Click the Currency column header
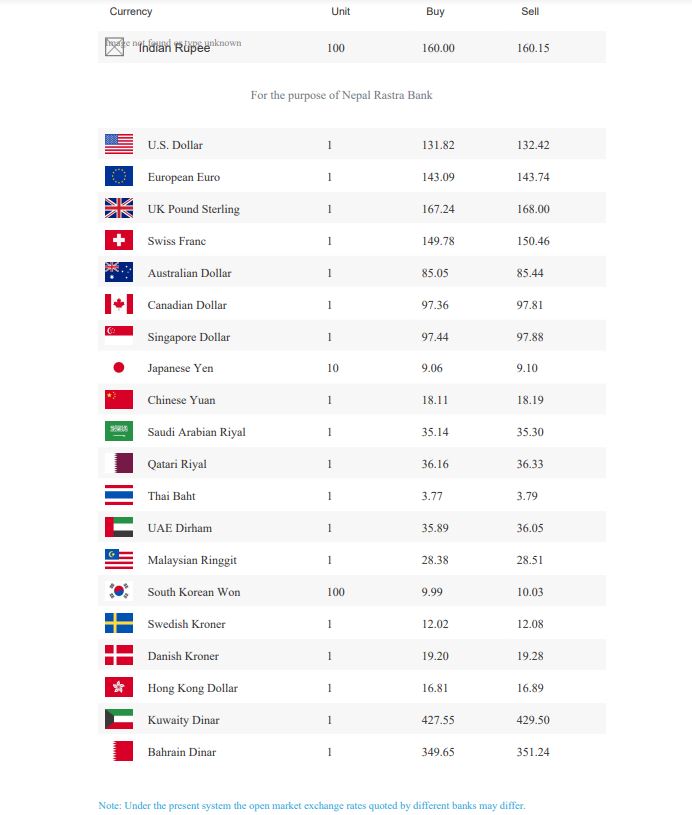 [x=130, y=11]
